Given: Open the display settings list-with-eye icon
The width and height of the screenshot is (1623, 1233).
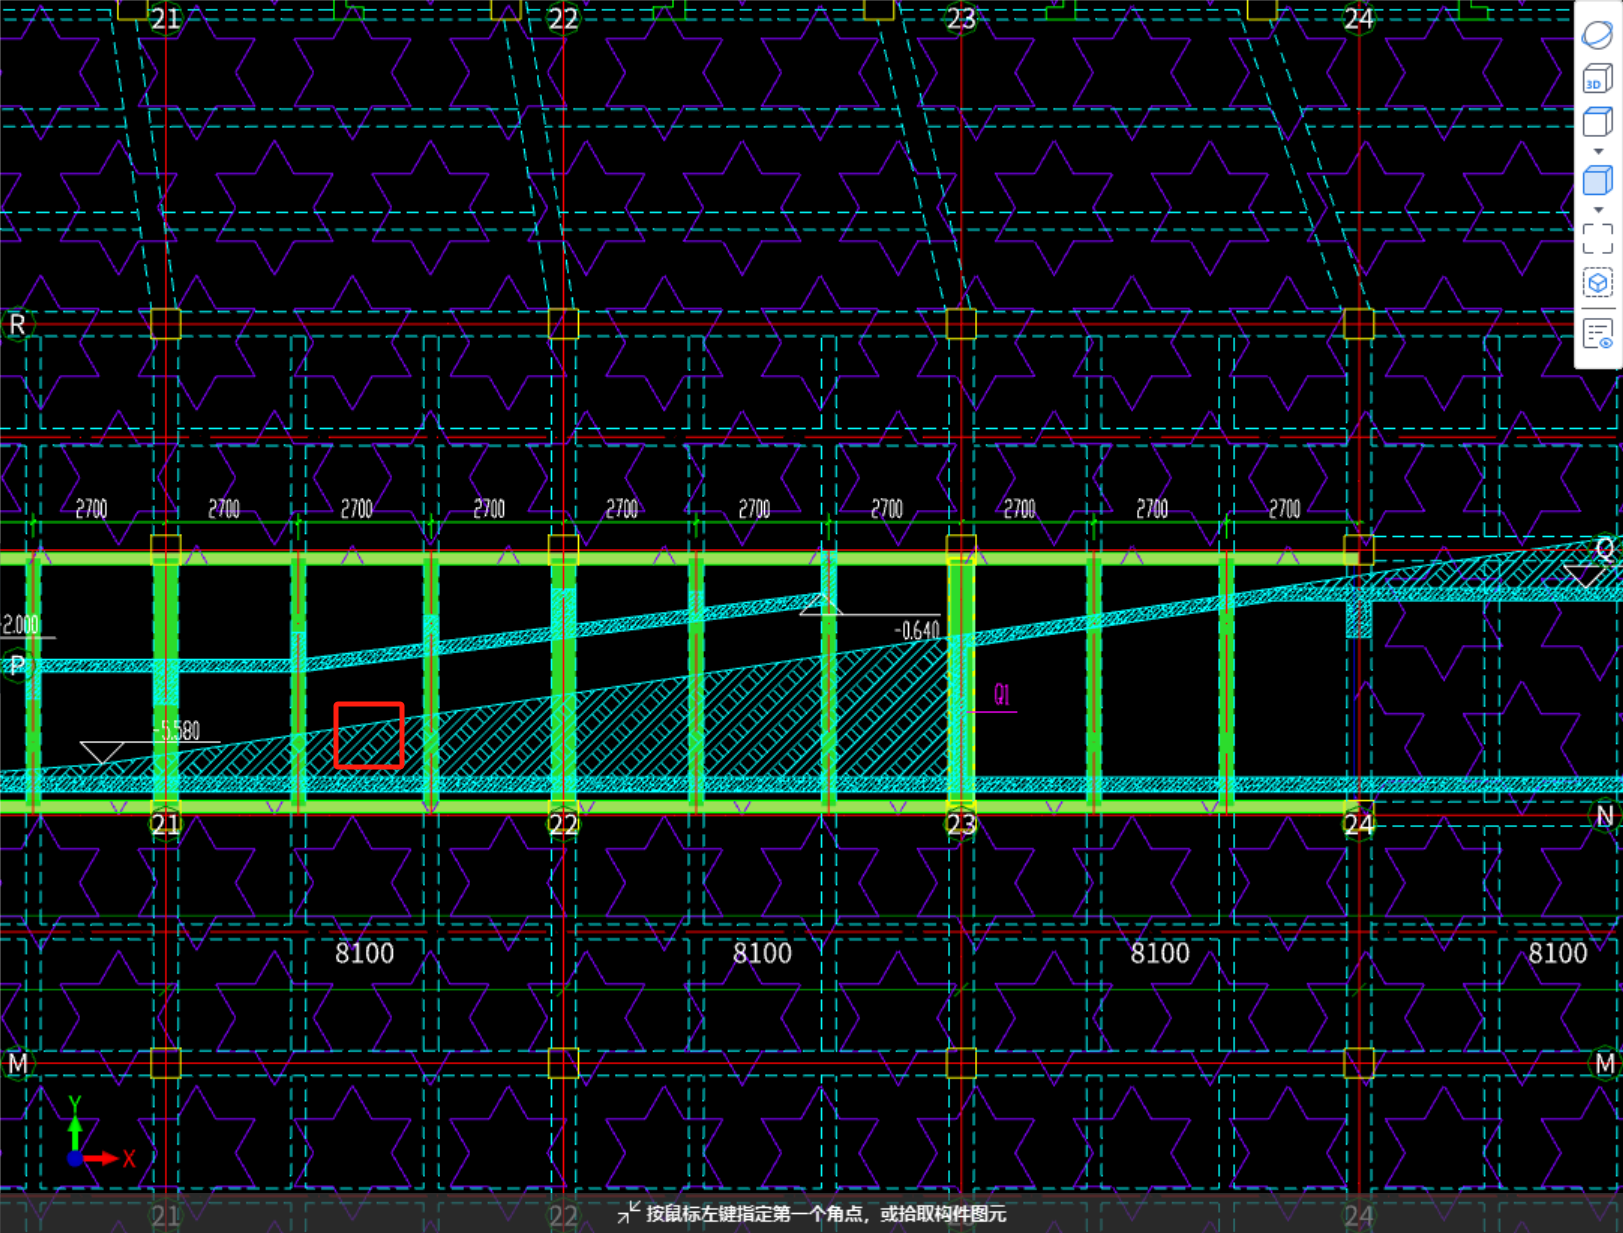Looking at the screenshot, I should click(1597, 333).
